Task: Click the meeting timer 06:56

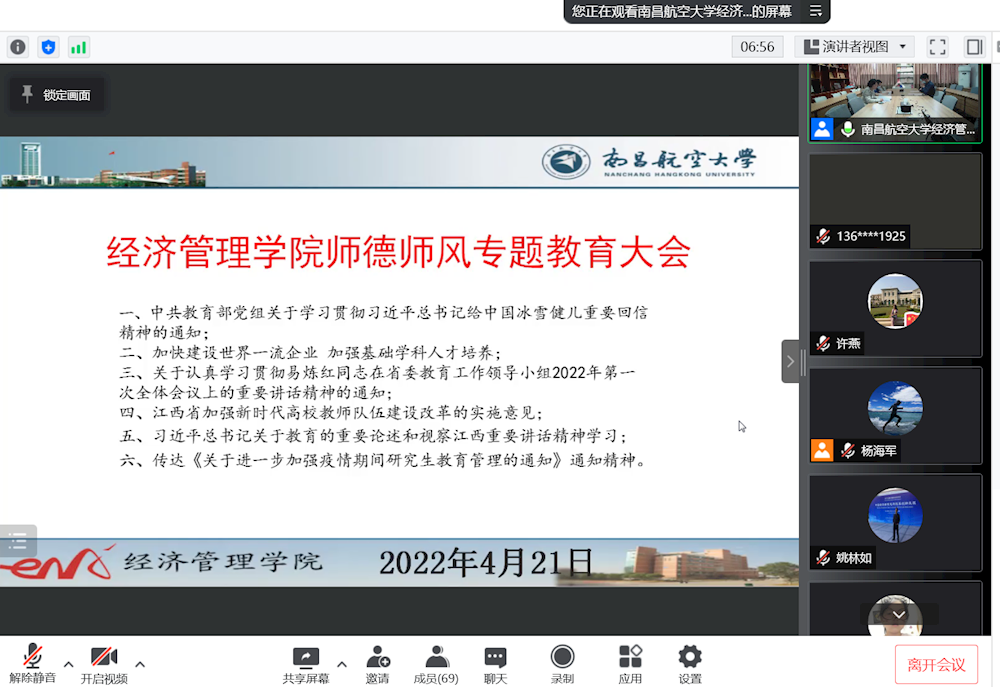Action: [x=757, y=47]
